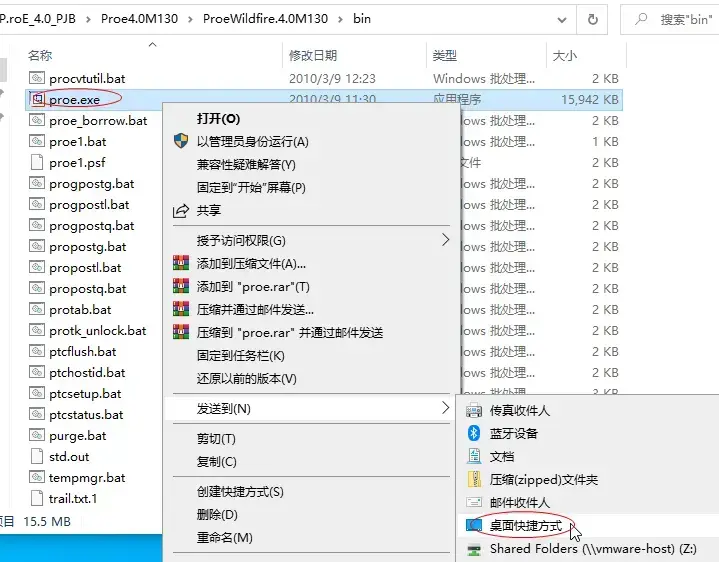
Task: Expand chevron after Proe4.0M130 breadcrumb
Action: tap(190, 19)
